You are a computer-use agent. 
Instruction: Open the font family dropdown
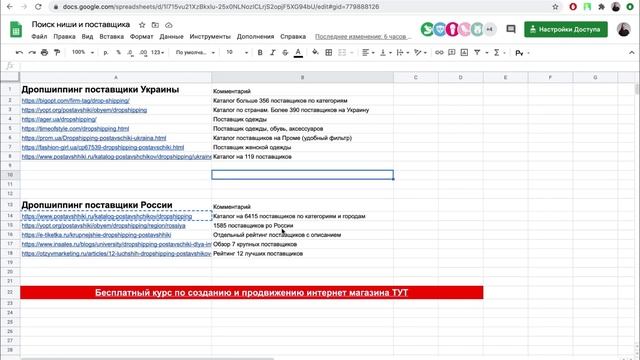195,53
